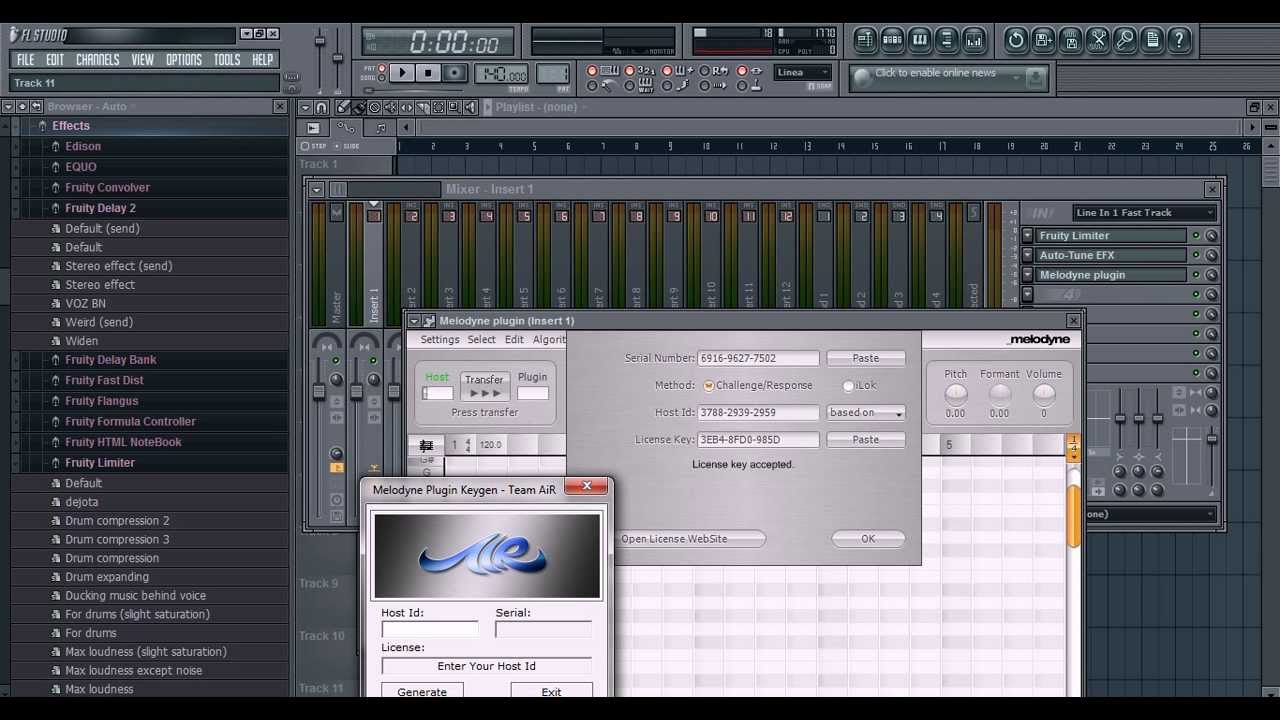Open the Linea snap dropdown
This screenshot has height=720, width=1280.
(803, 72)
